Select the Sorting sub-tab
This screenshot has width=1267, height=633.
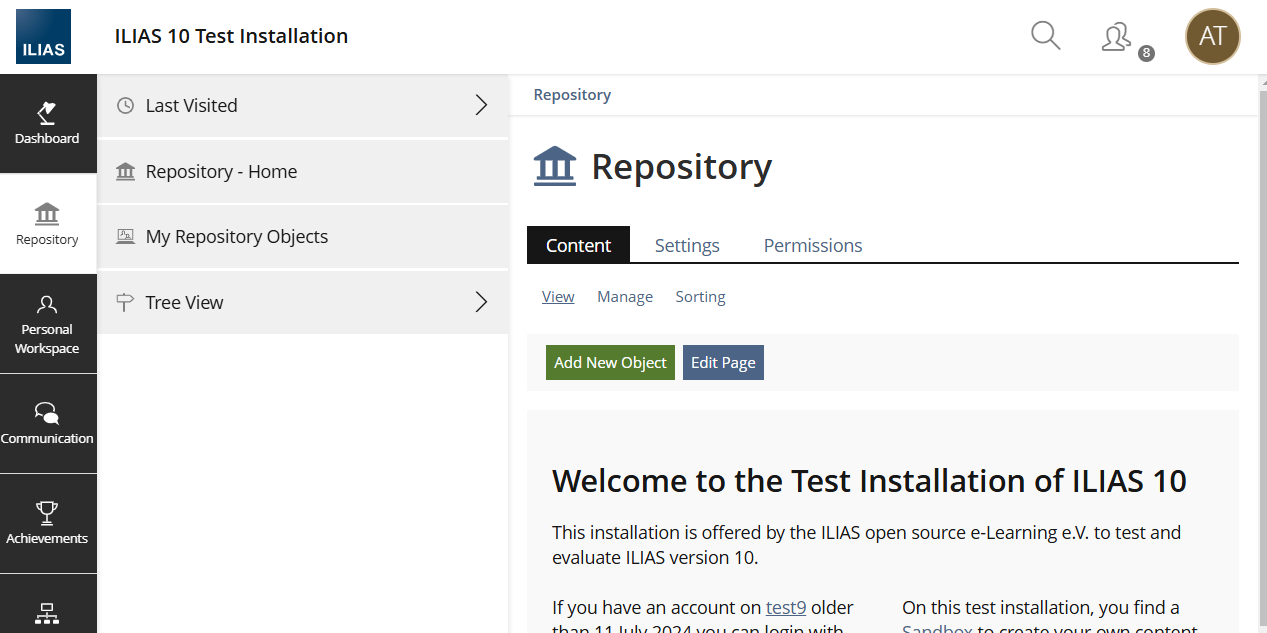click(x=700, y=297)
